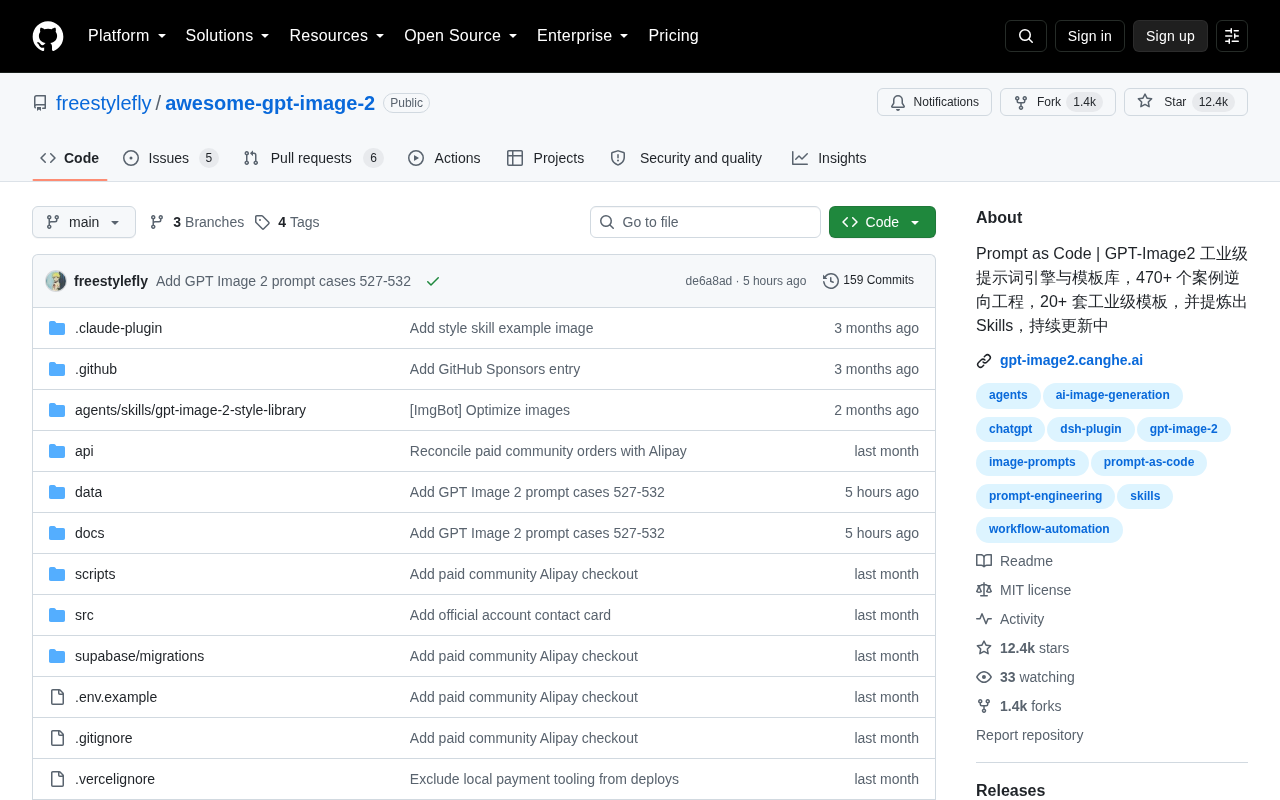1280x800 pixels.
Task: Click the commit status green checkmark
Action: [433, 281]
